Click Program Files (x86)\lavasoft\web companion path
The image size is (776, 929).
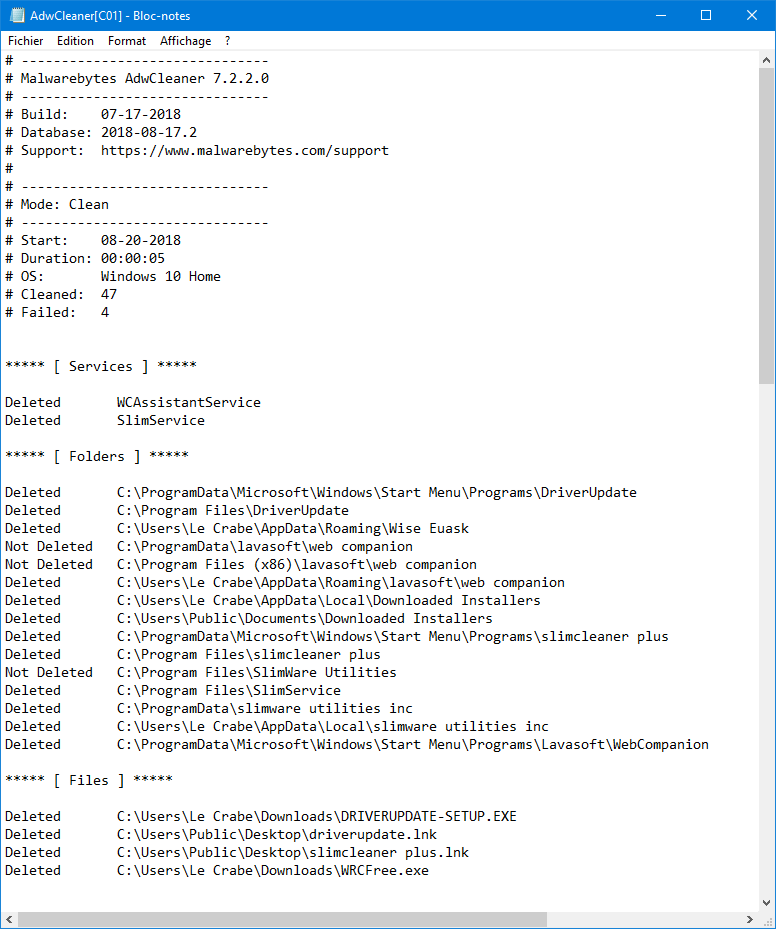[297, 564]
